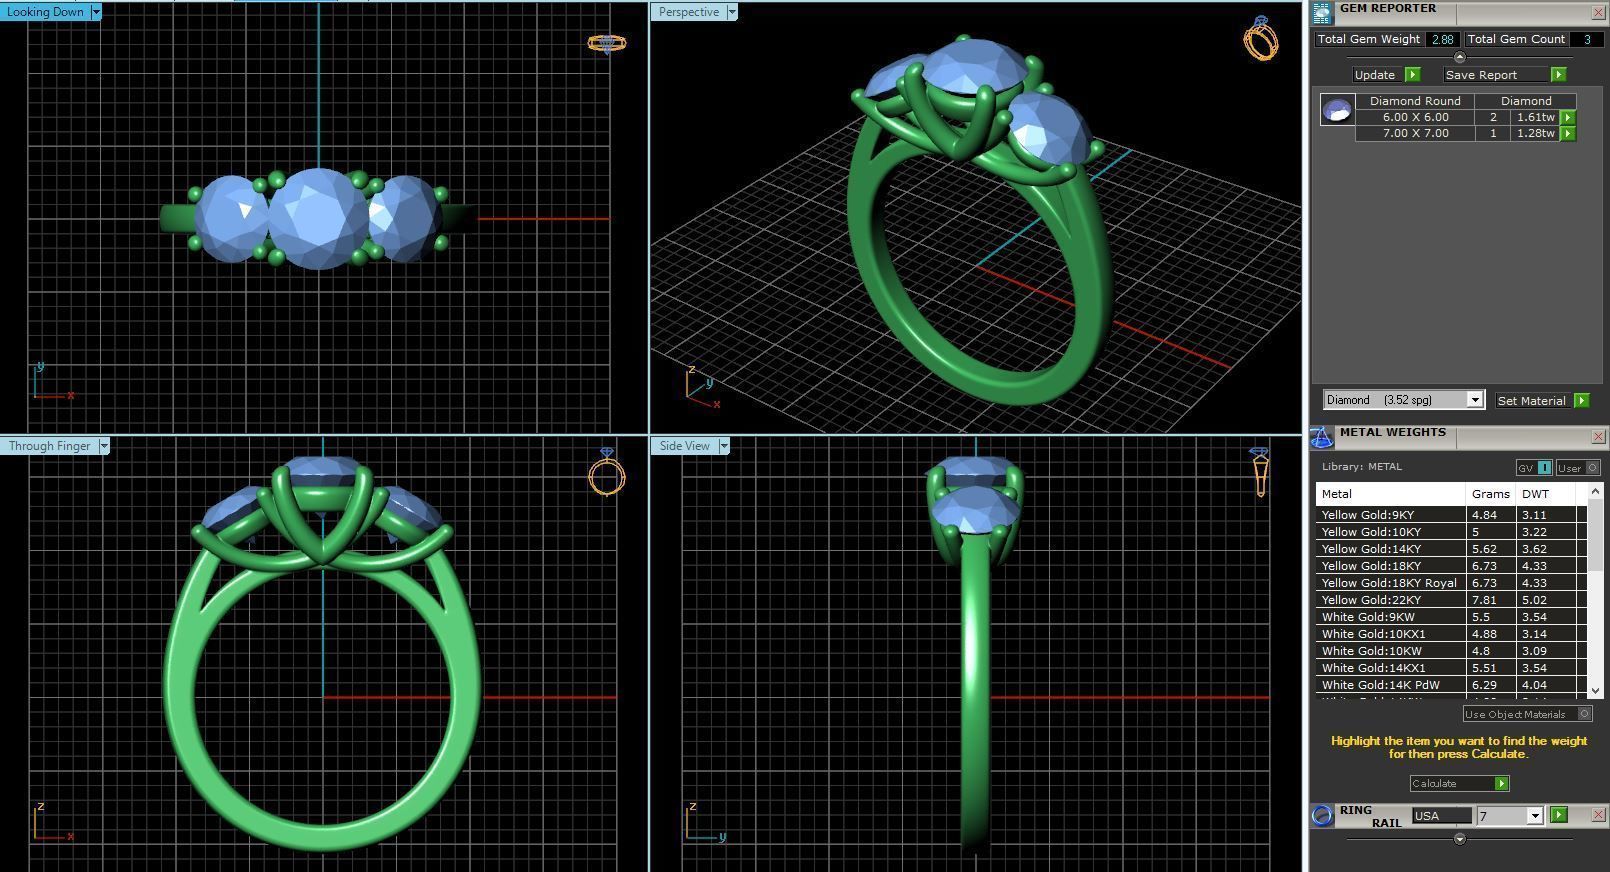
Task: Click the 1.61tw gem weight cell
Action: pos(1535,117)
